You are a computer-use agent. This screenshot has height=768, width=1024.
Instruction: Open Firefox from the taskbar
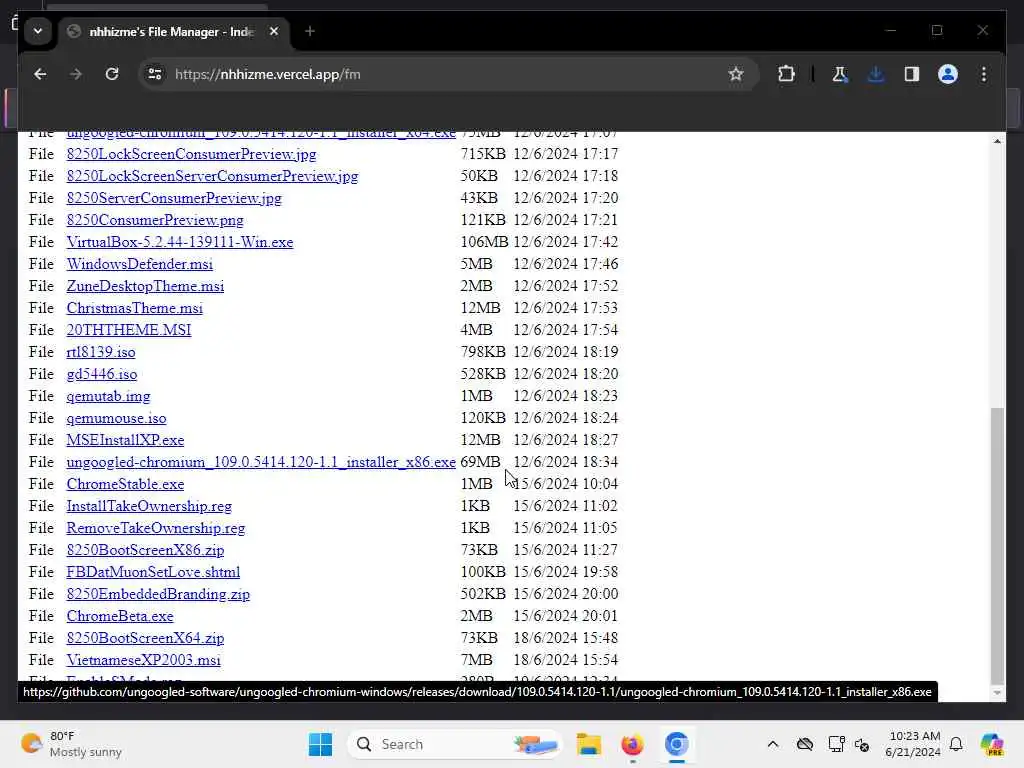click(632, 744)
